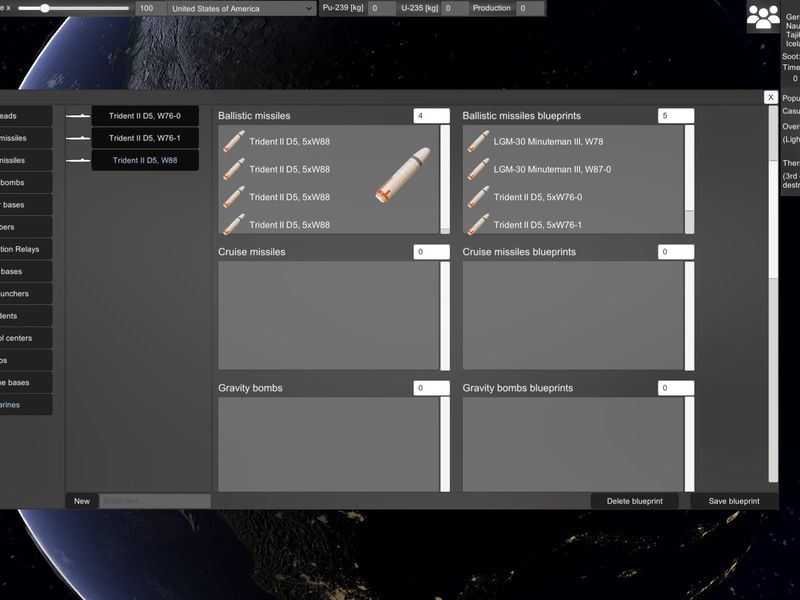The width and height of the screenshot is (800, 600).
Task: Click the Gravity bombs blueprints count field
Action: click(x=676, y=388)
